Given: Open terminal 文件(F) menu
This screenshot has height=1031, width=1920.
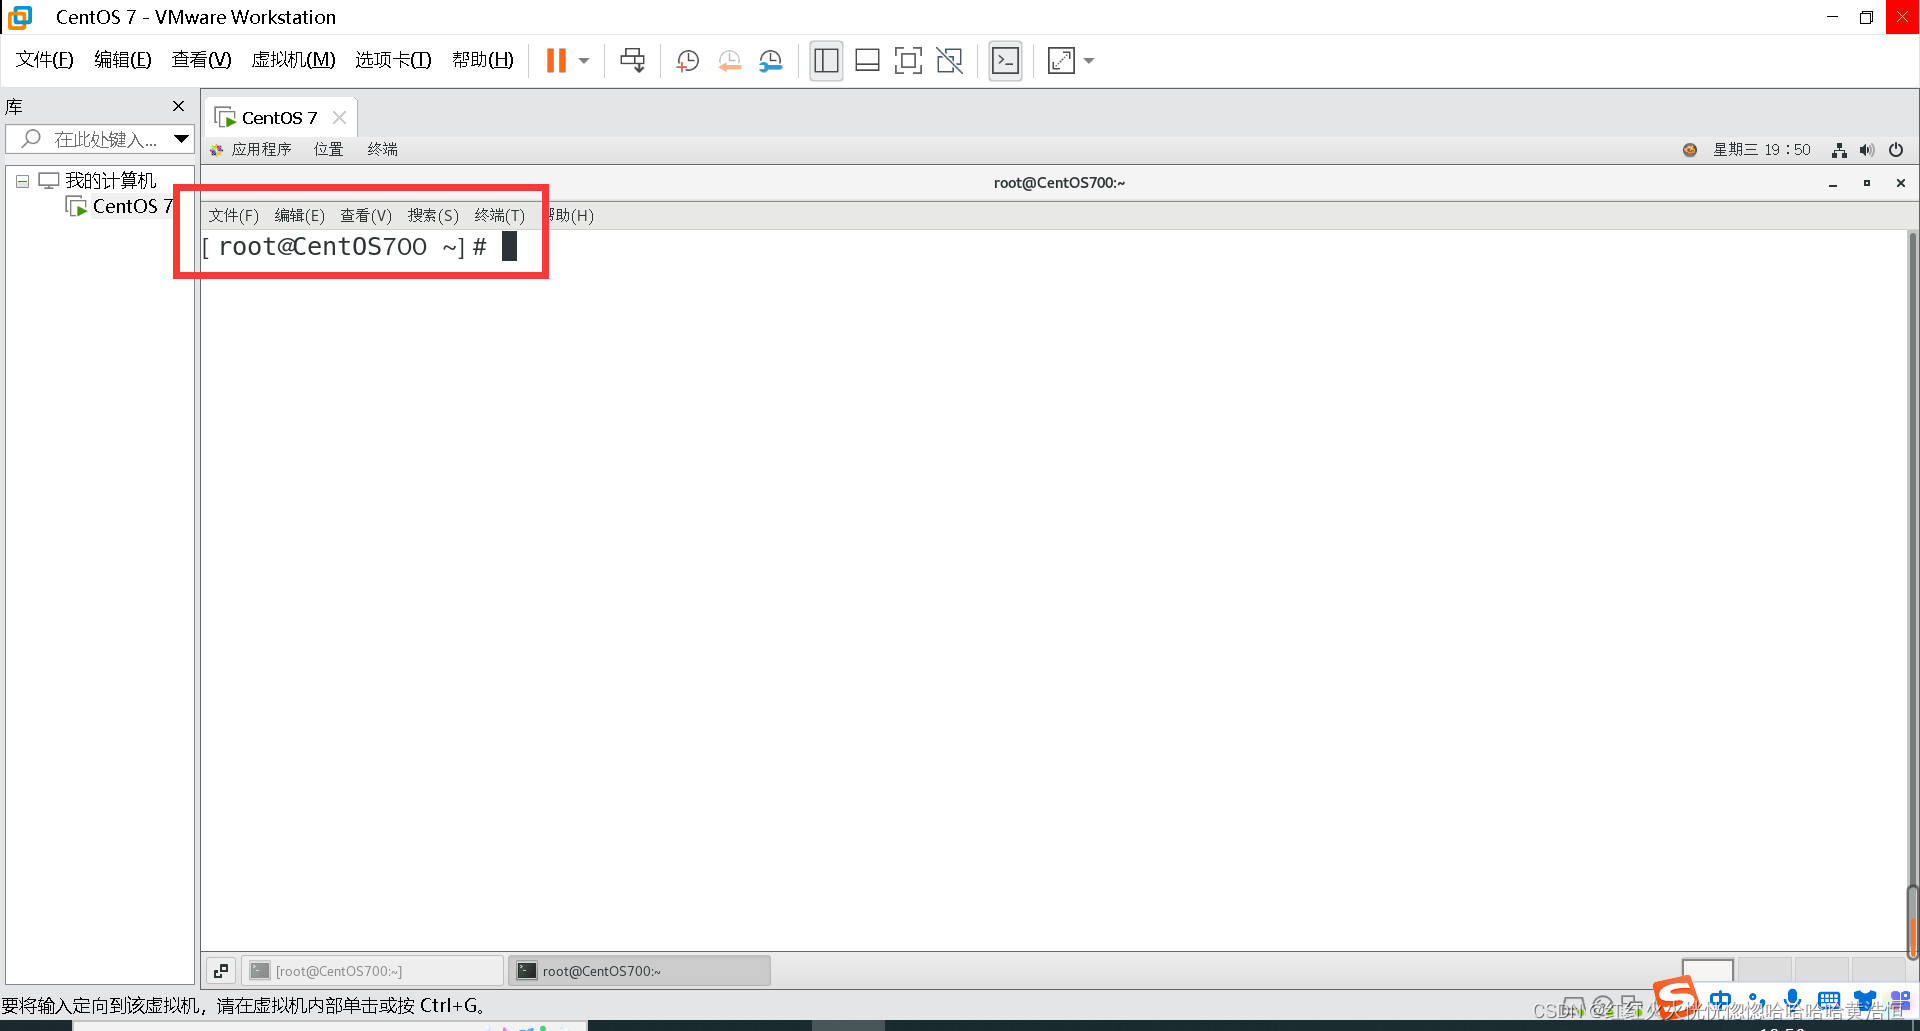Looking at the screenshot, I should (x=233, y=216).
